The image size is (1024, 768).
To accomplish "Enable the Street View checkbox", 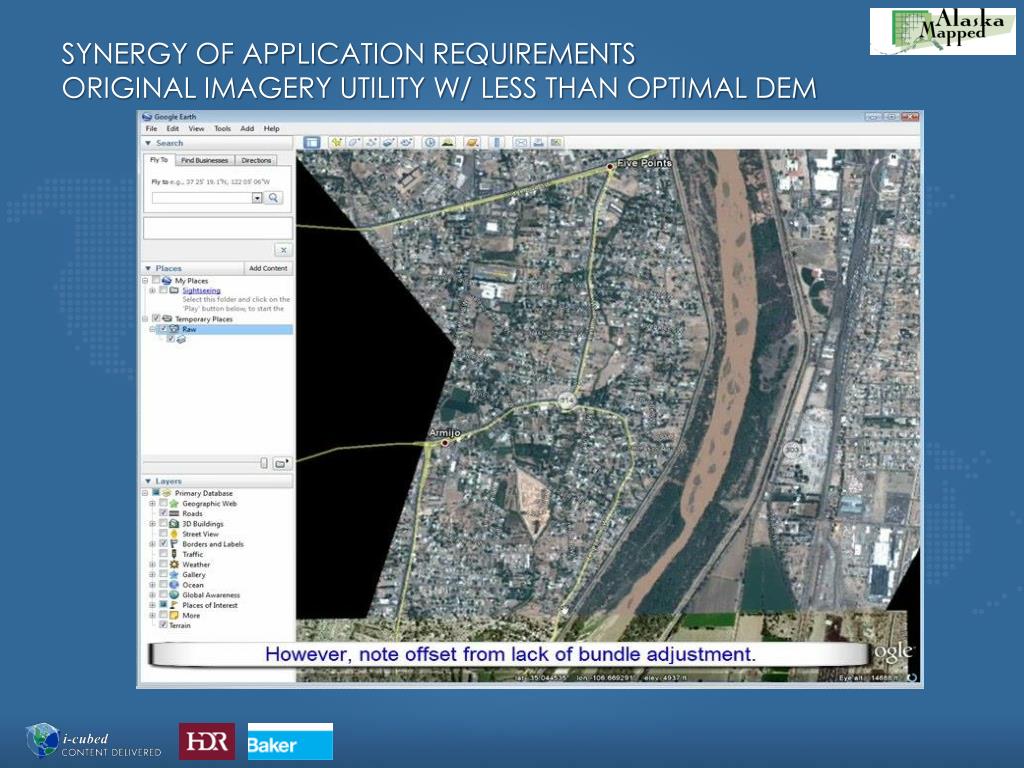I will click(163, 534).
